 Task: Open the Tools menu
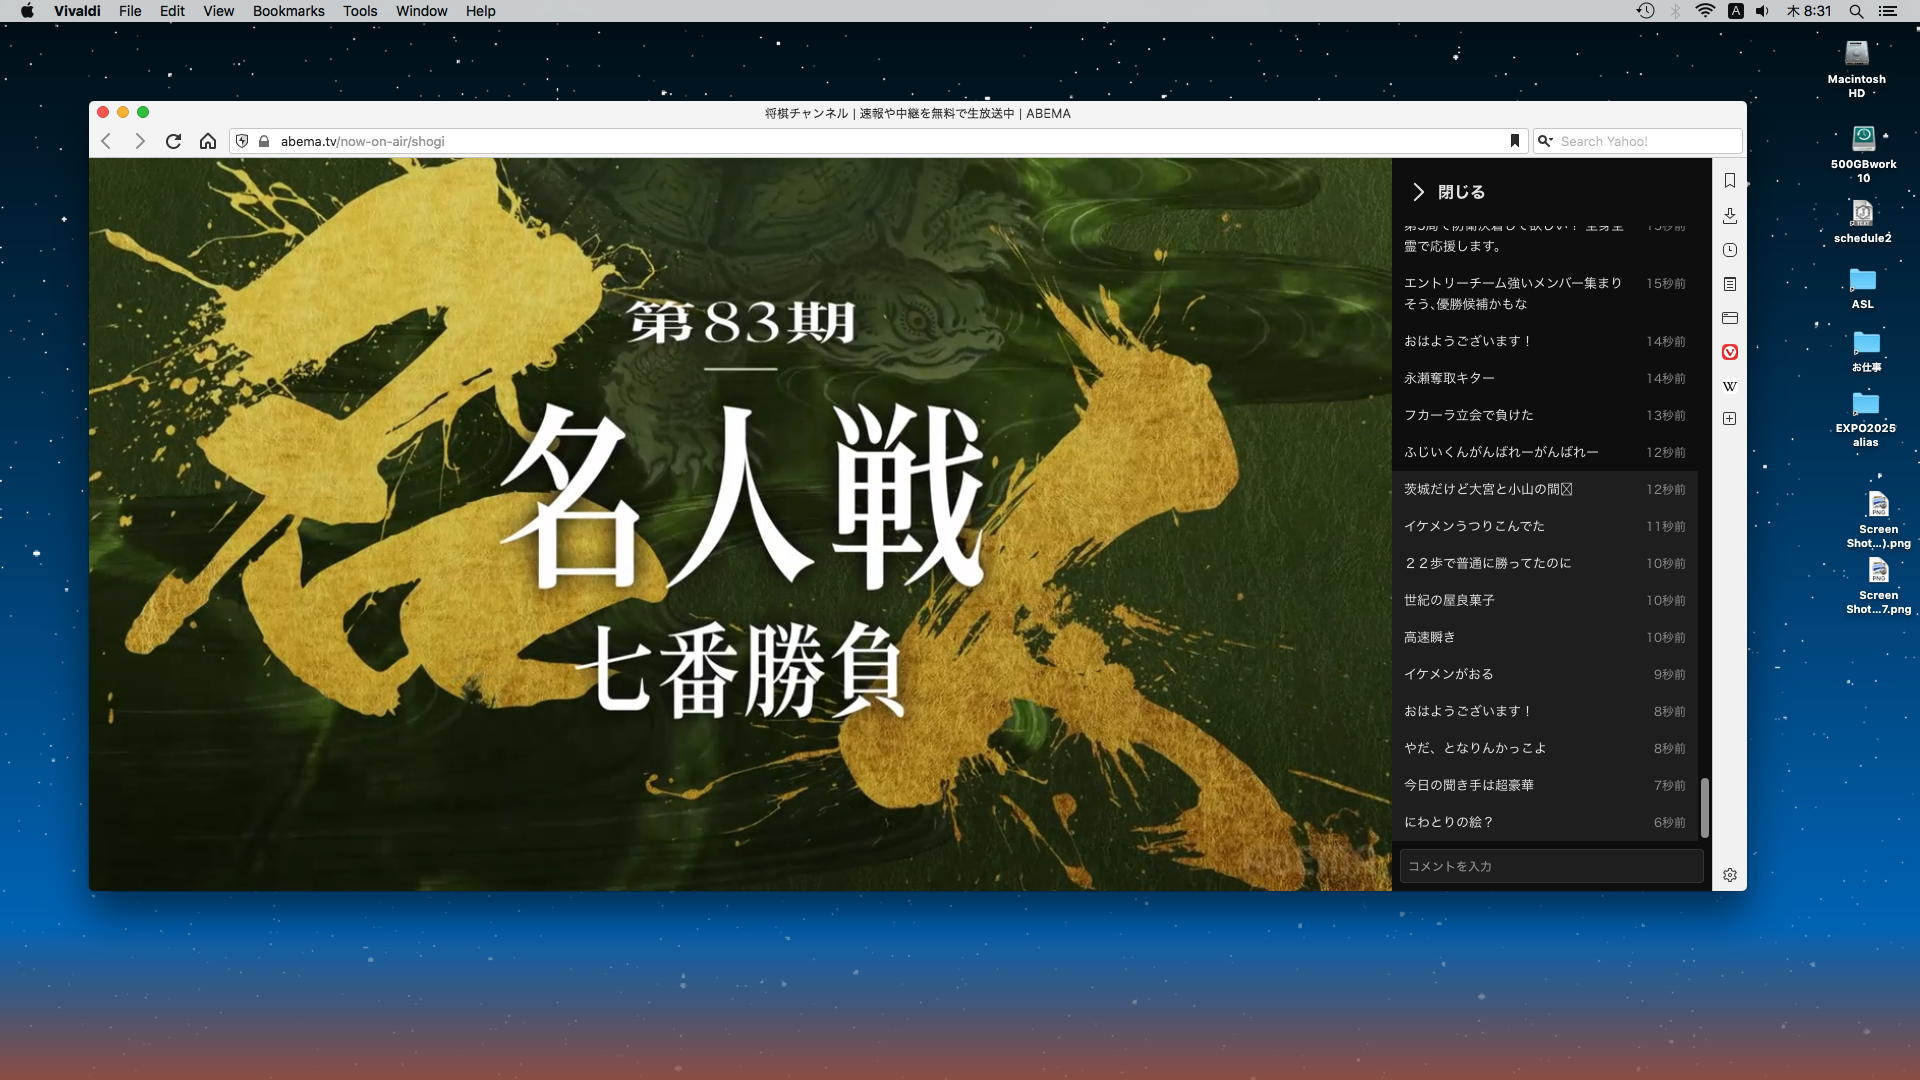pyautogui.click(x=359, y=11)
